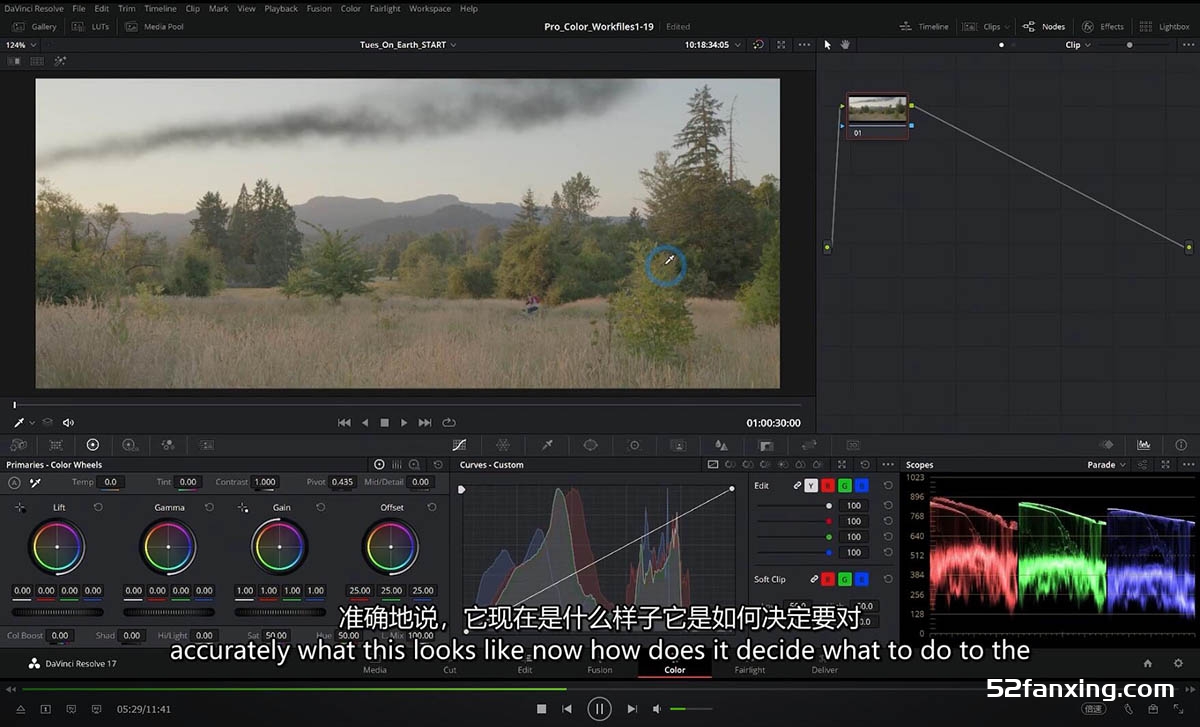1200x727 pixels.
Task: Click the Gamma master wheel slider
Action: [169, 611]
